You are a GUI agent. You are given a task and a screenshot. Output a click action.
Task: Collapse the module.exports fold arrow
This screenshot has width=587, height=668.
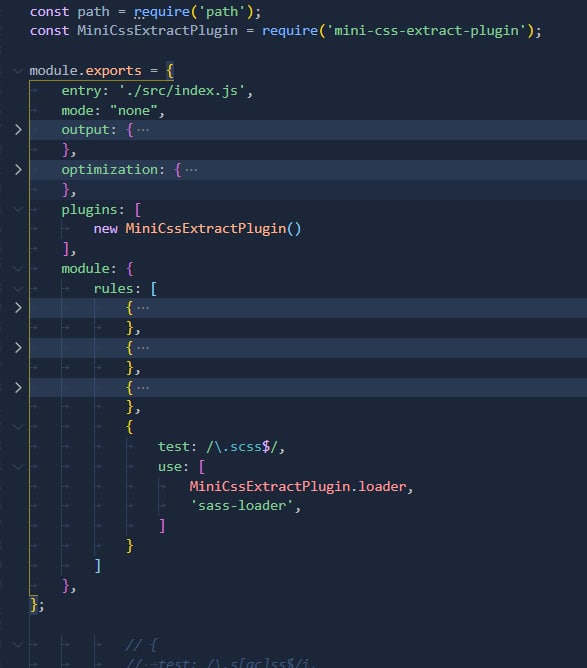click(18, 70)
